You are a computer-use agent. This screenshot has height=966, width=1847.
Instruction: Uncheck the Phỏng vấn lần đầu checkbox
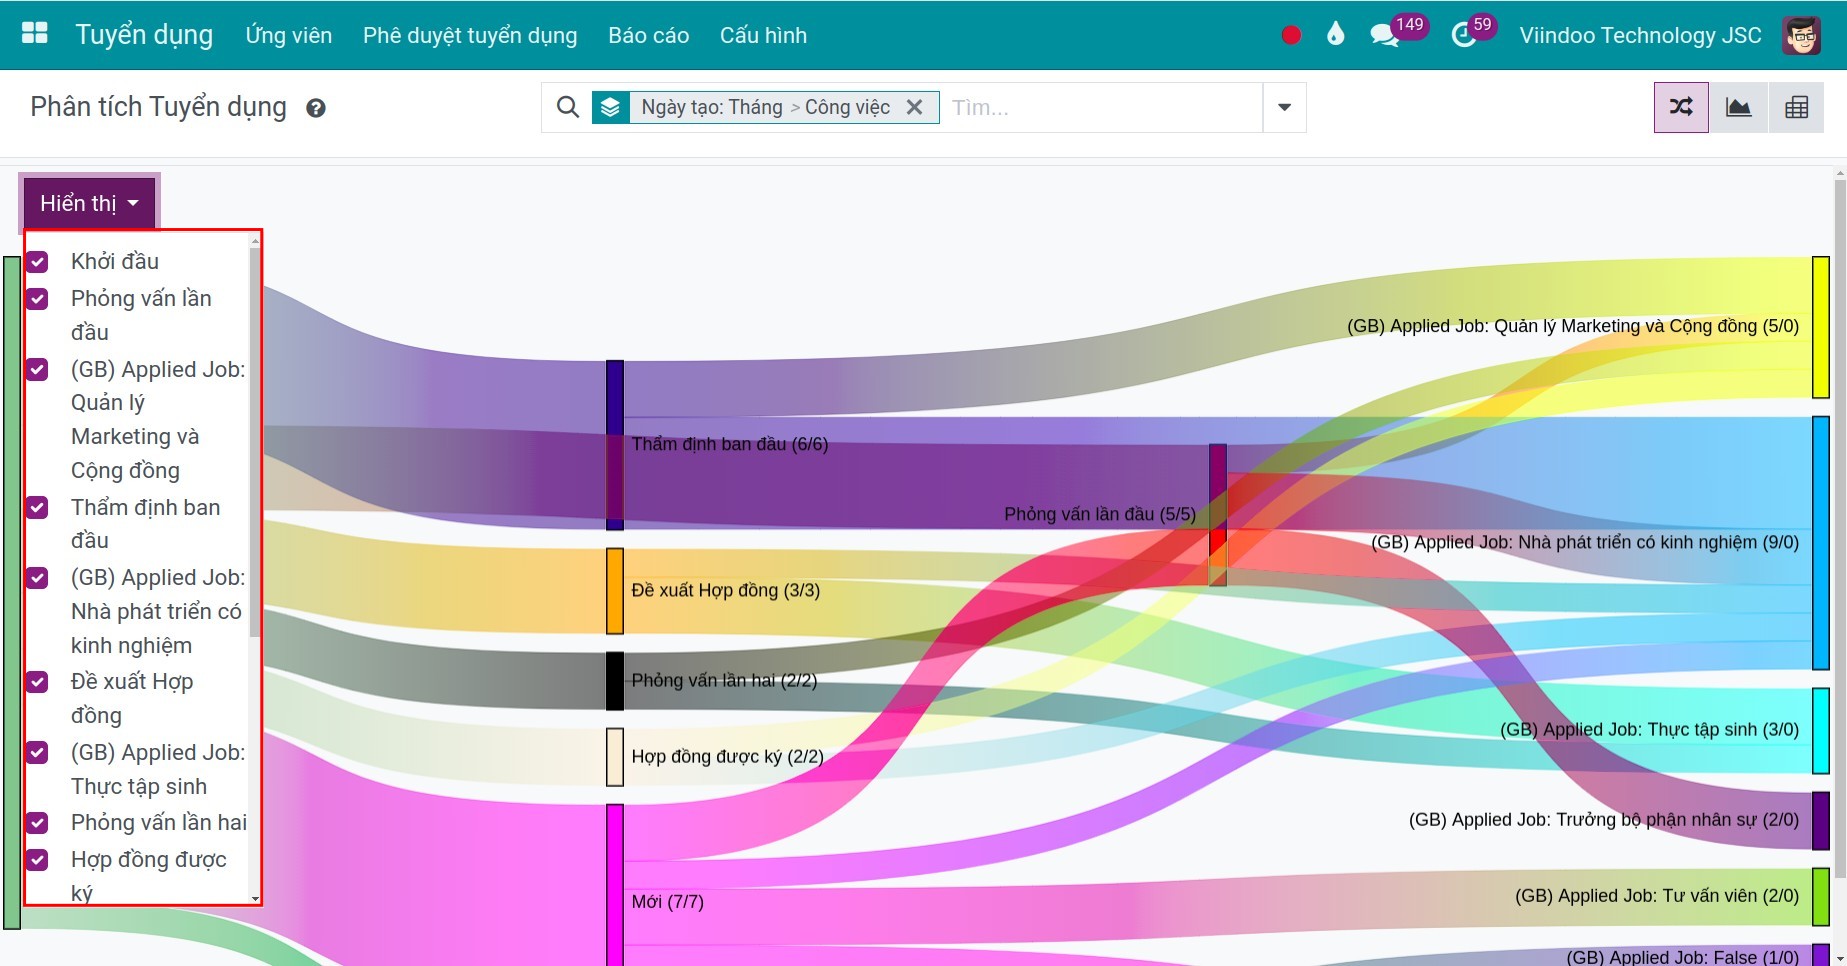pos(37,299)
